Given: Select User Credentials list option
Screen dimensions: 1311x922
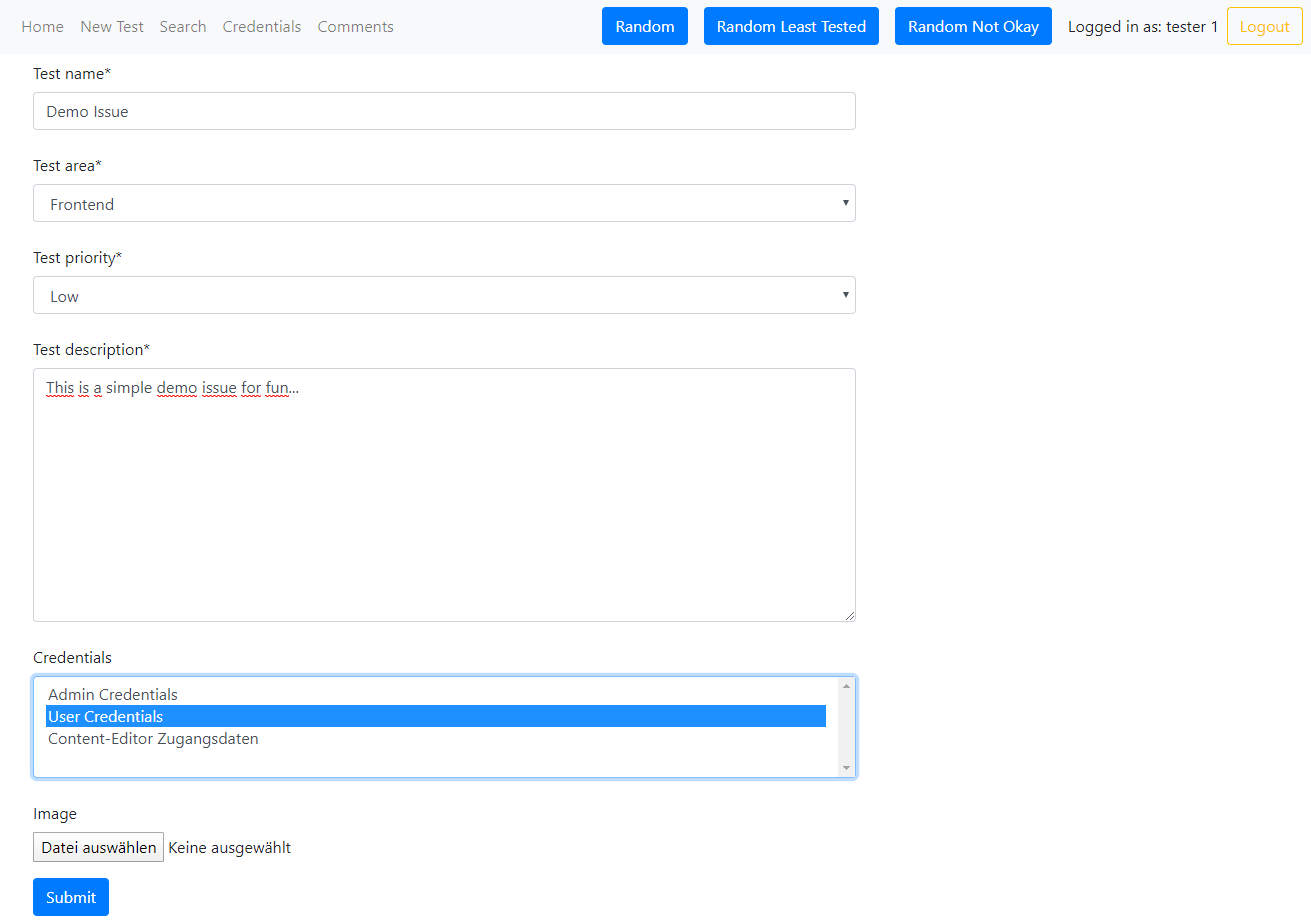Looking at the screenshot, I should [106, 717].
